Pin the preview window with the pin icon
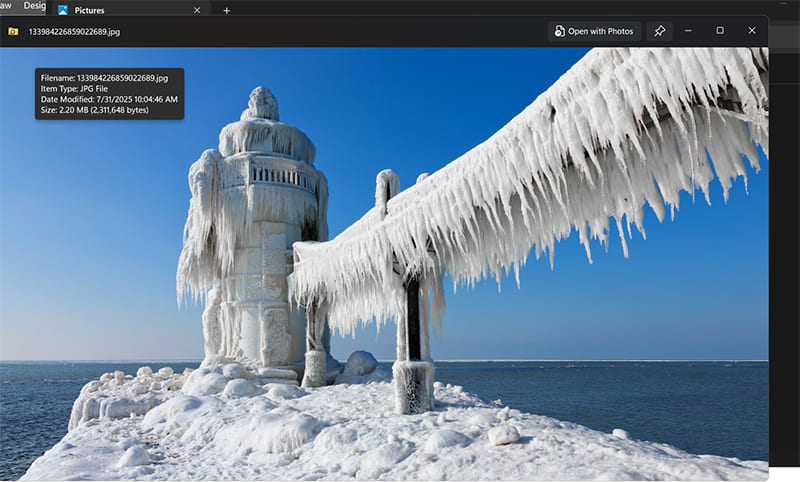This screenshot has height=482, width=800. 659,31
